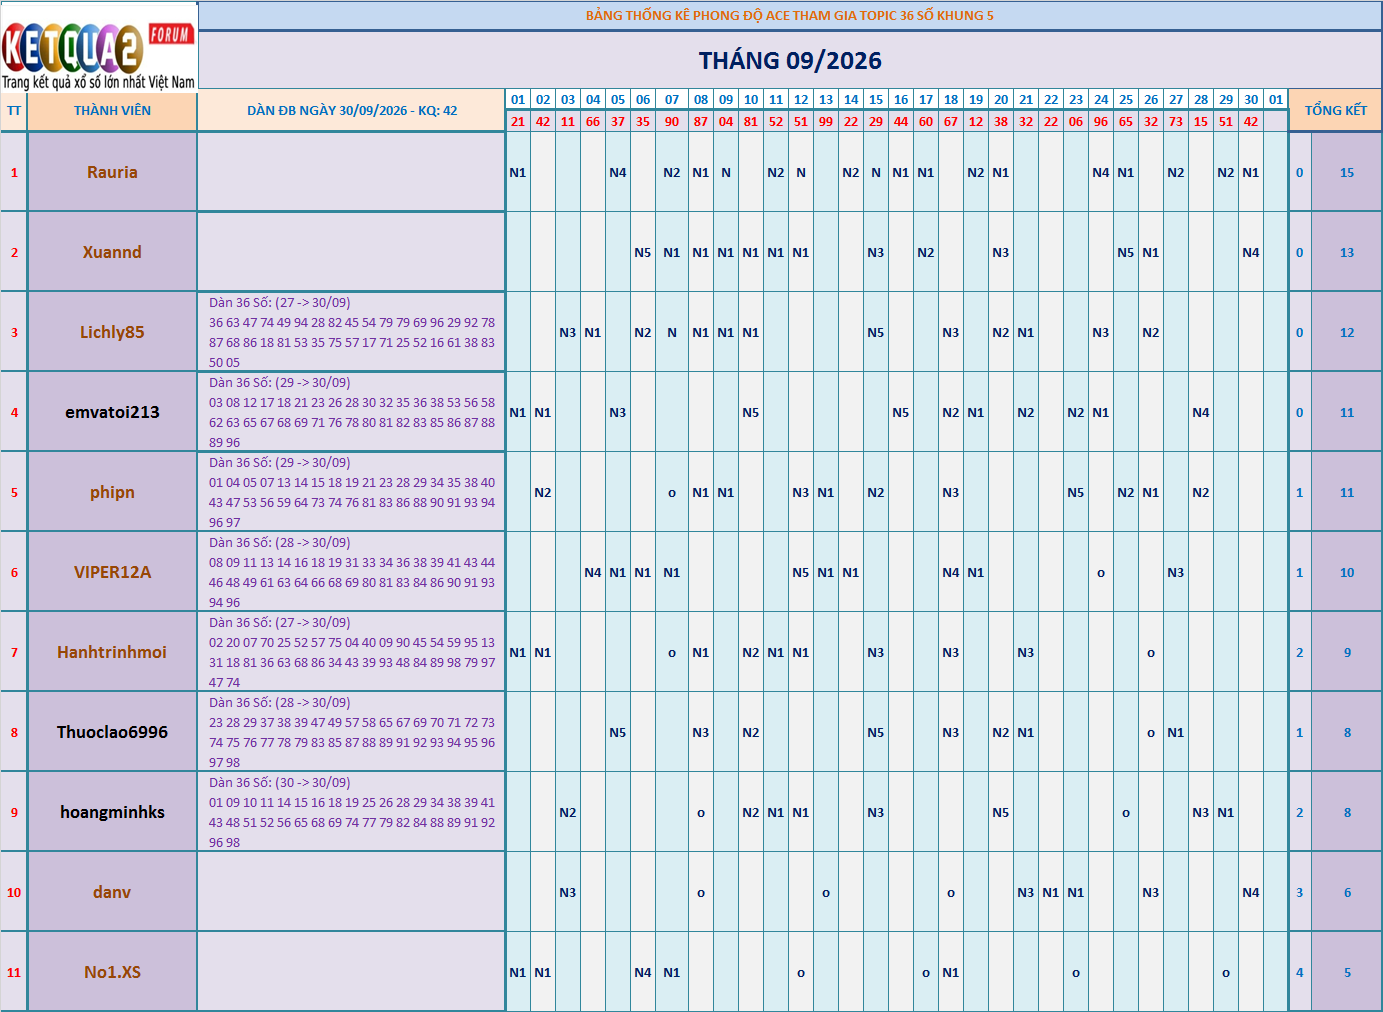Click the DÀN ĐB NGÀY 30/09/2026 header

(352, 111)
